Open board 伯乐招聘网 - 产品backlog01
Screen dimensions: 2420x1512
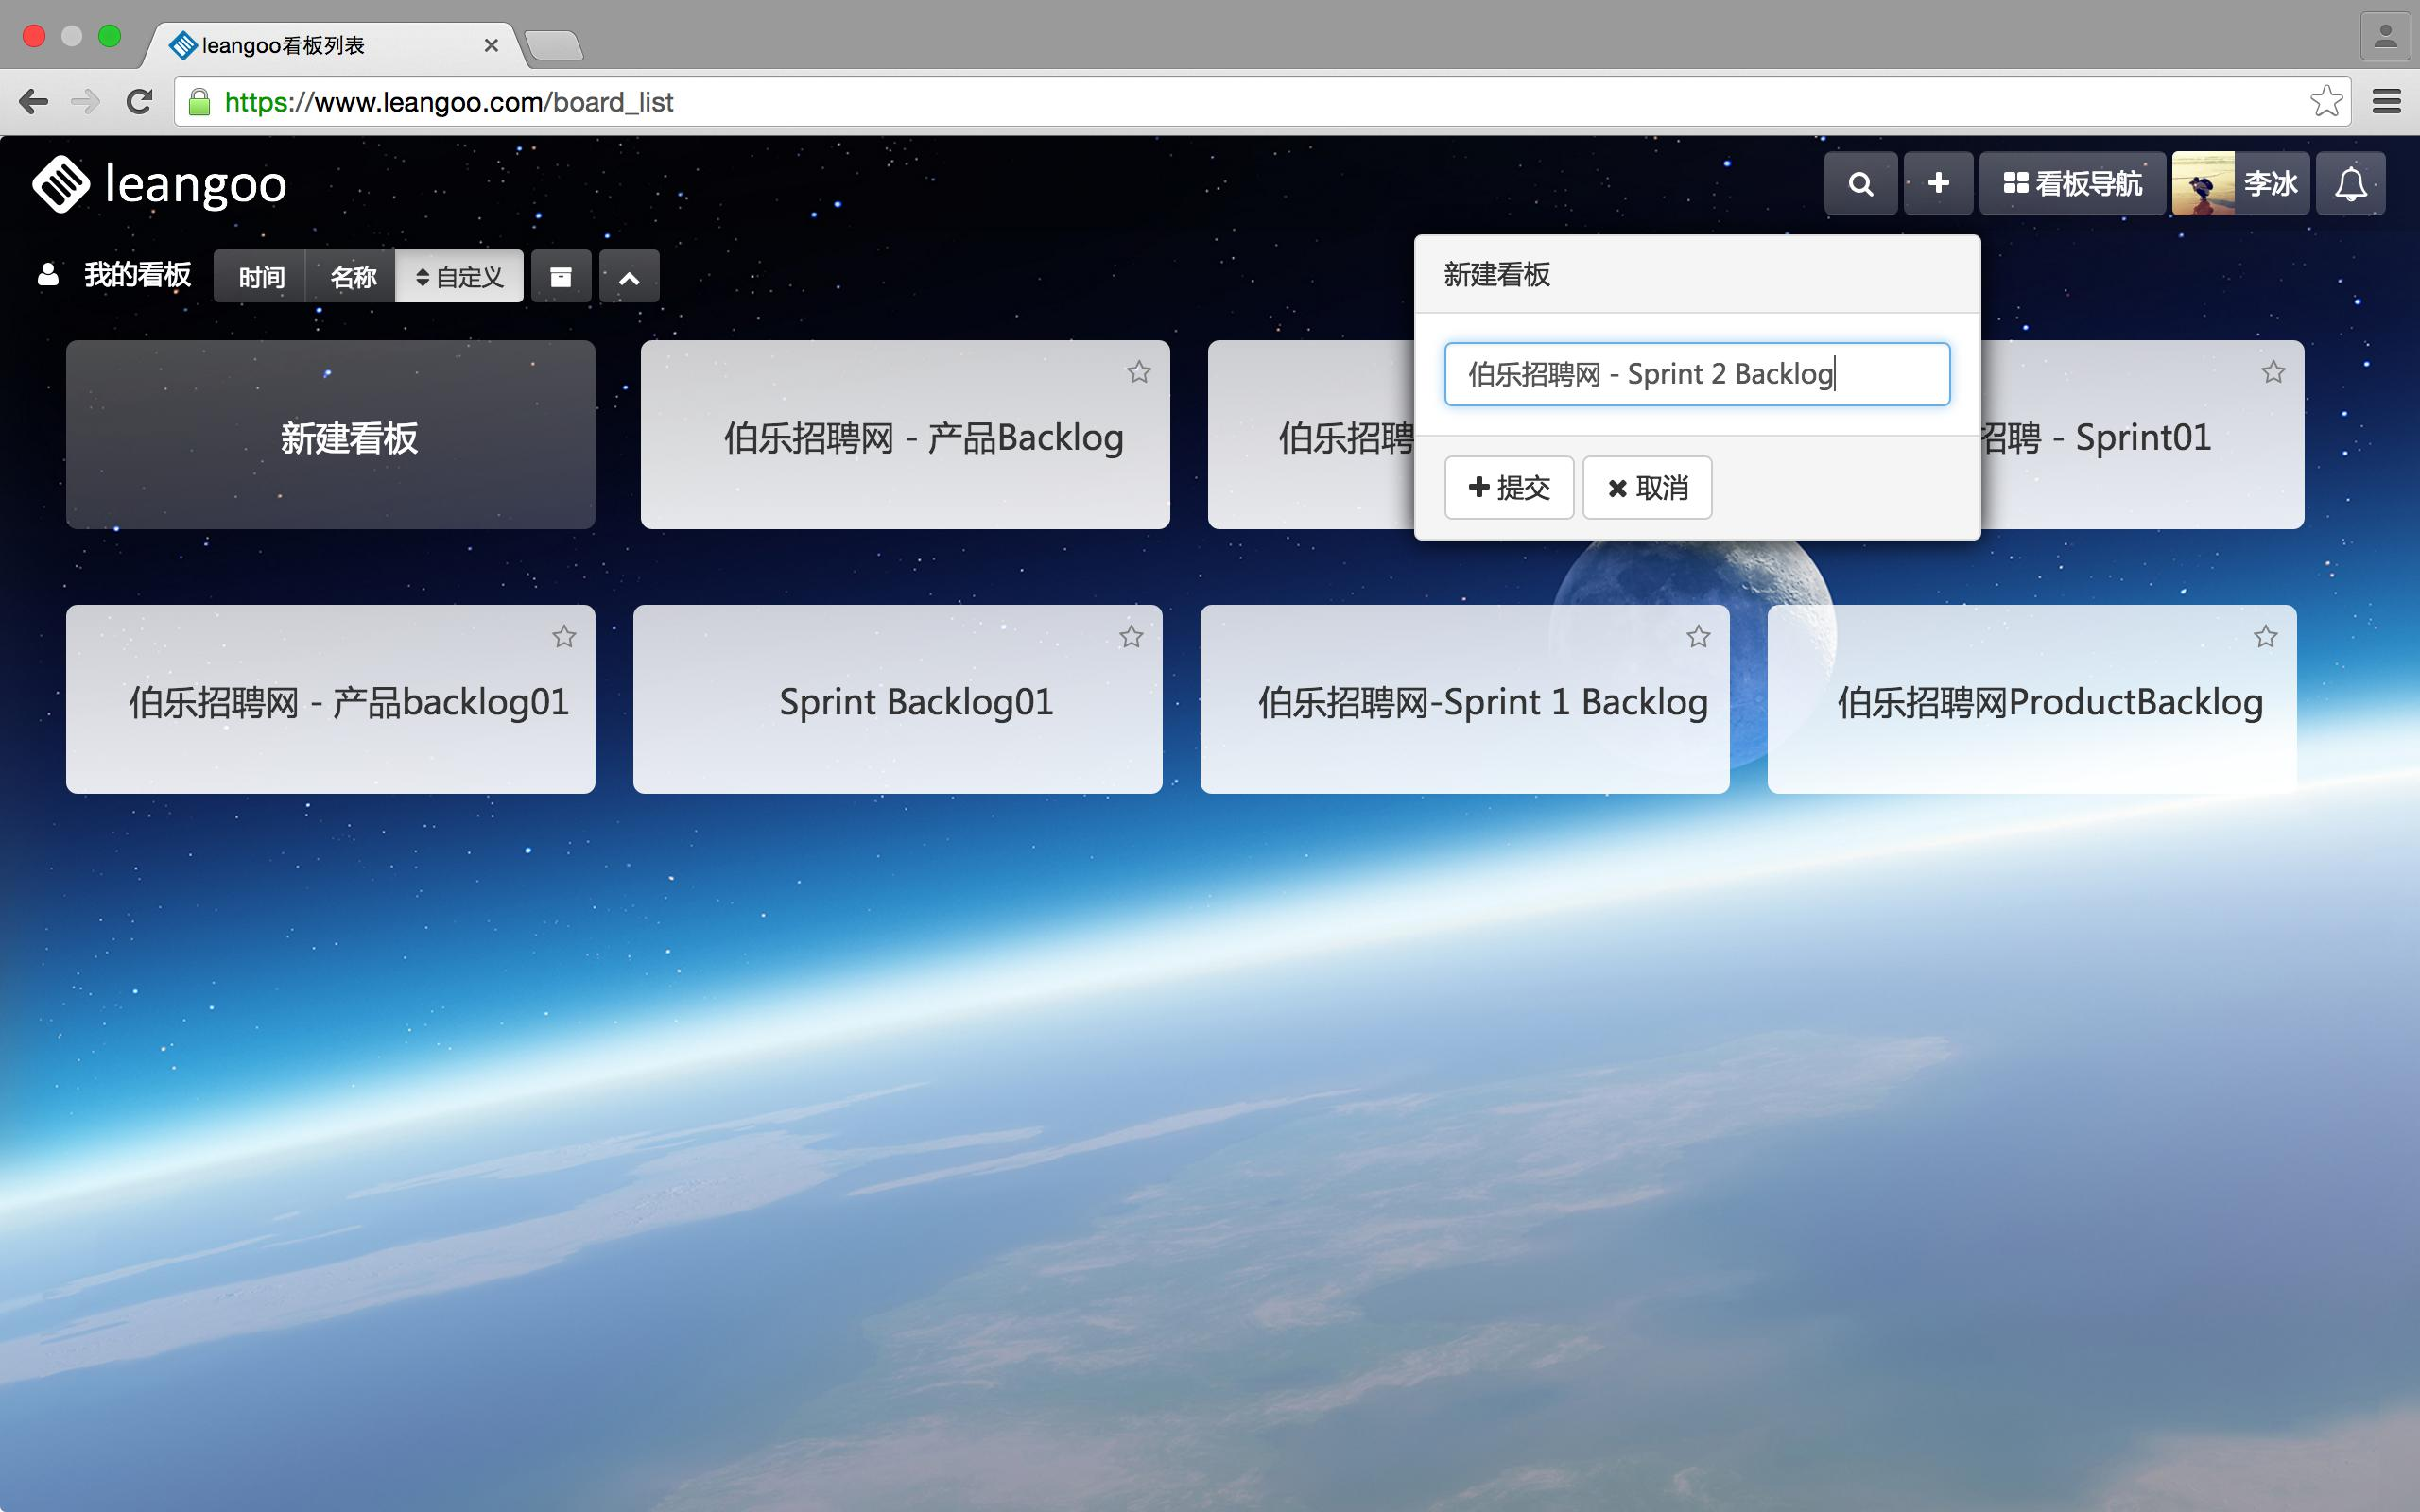(x=331, y=700)
